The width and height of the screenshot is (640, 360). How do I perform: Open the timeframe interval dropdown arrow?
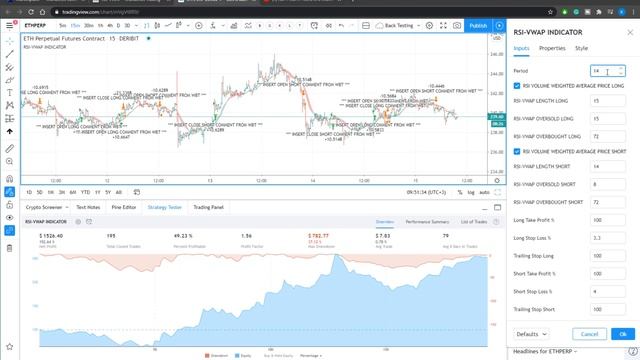point(136,25)
